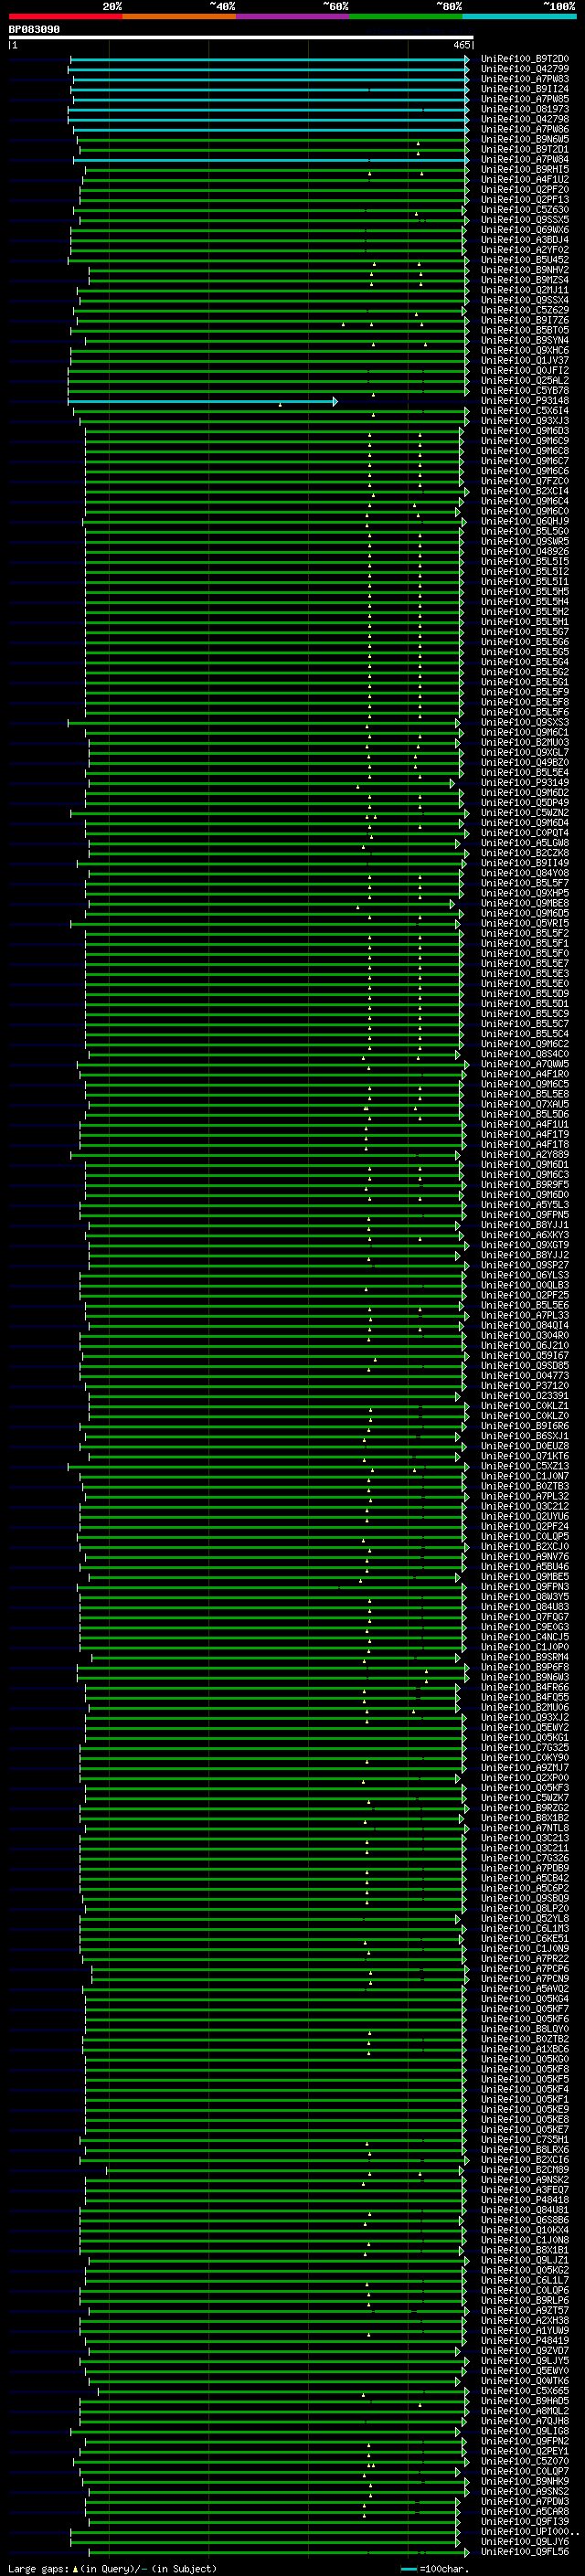Viewport: 585px width, 2576px height.
Task: Select the UniRef100_P93149 label
Action: (525, 783)
